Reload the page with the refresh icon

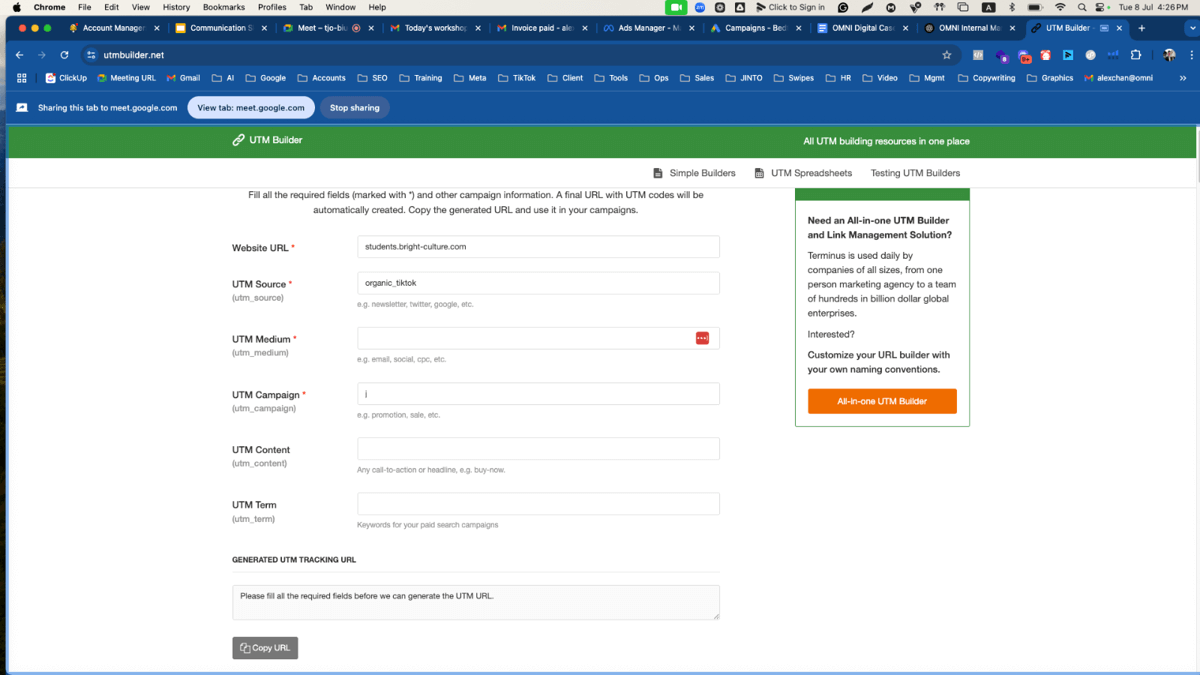coord(64,55)
